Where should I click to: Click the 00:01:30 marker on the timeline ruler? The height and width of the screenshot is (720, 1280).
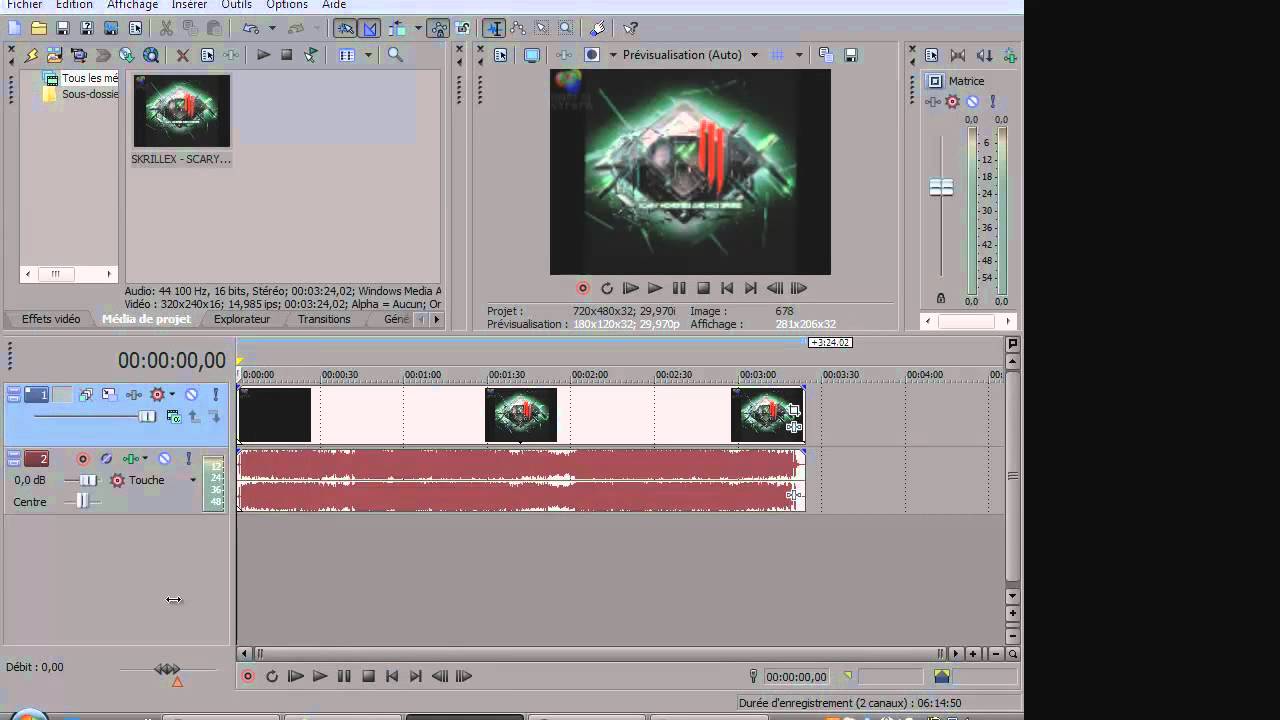point(506,375)
